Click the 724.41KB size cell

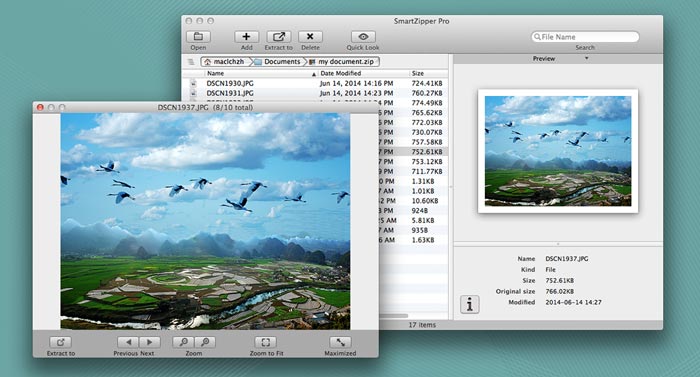click(x=427, y=83)
